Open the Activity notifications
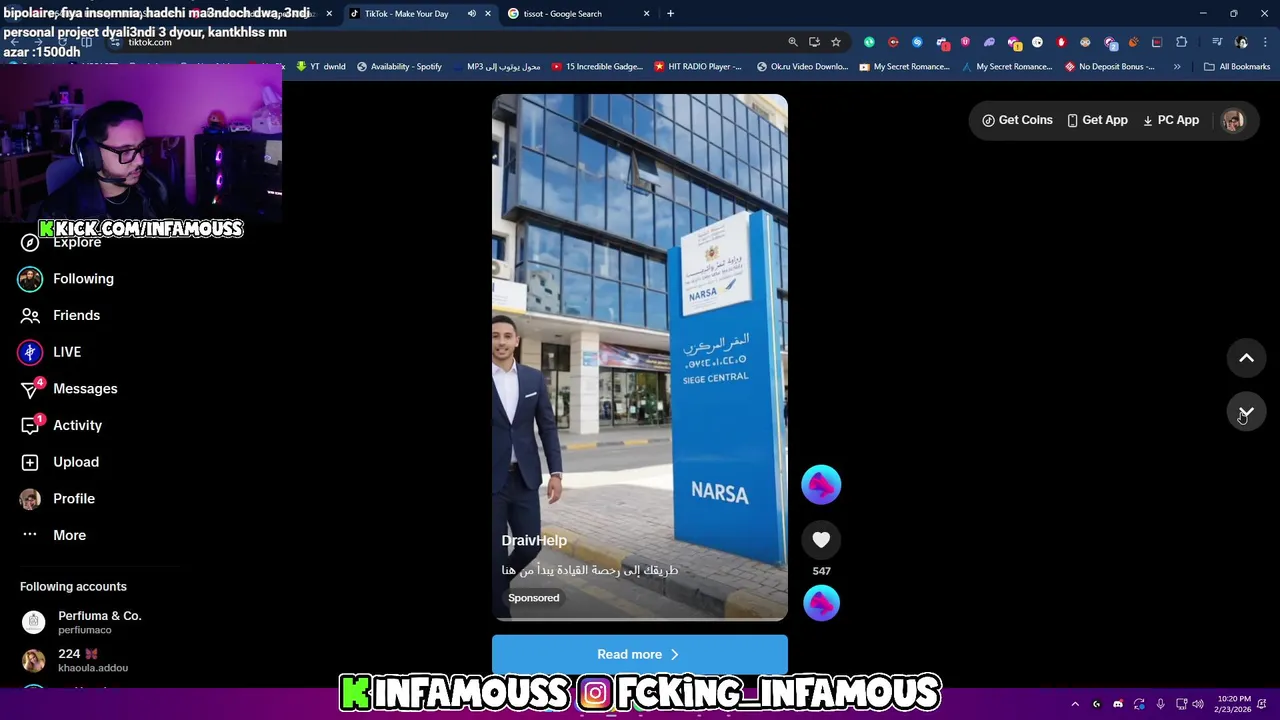This screenshot has height=720, width=1280. 60,425
